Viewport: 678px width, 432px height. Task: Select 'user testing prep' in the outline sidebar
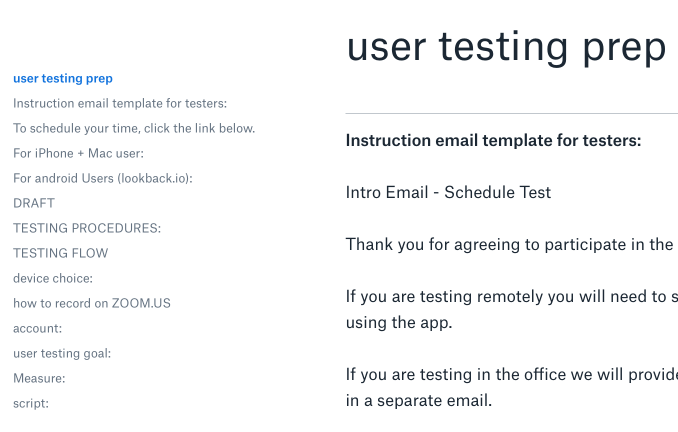[62, 78]
